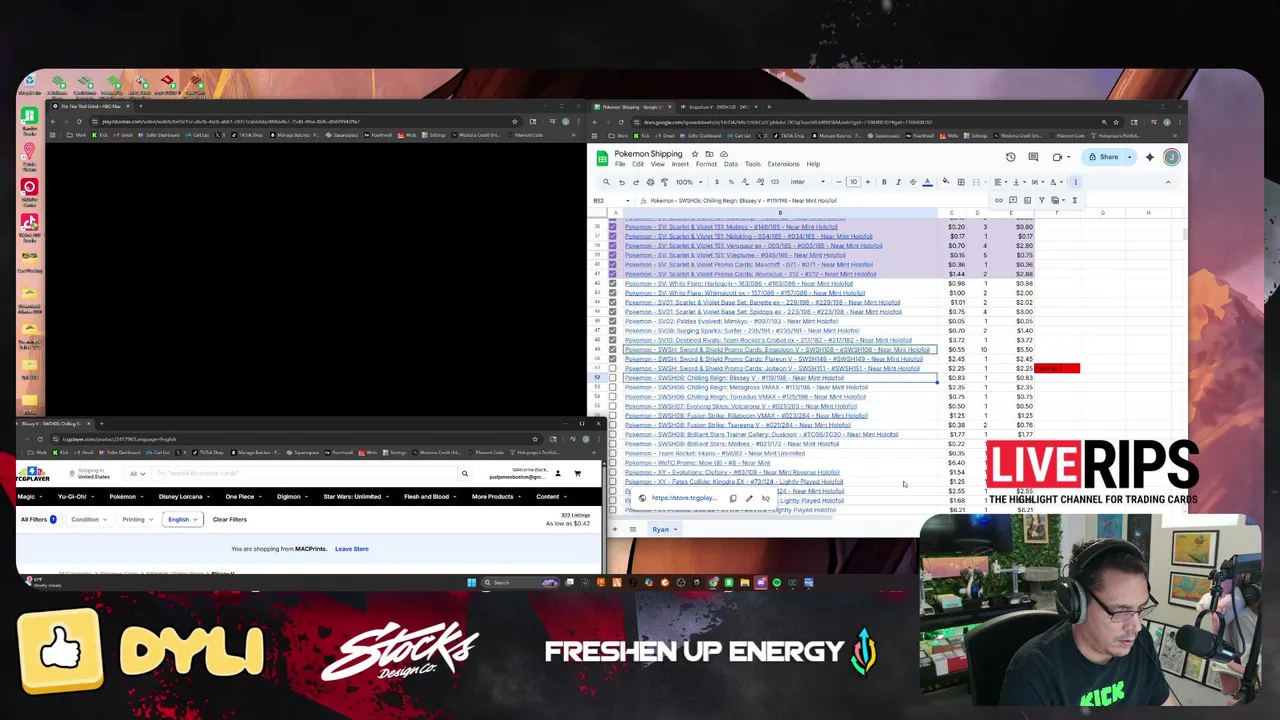Uncheck the box for the Harlequin row
1280x720 pixels.
point(612,283)
